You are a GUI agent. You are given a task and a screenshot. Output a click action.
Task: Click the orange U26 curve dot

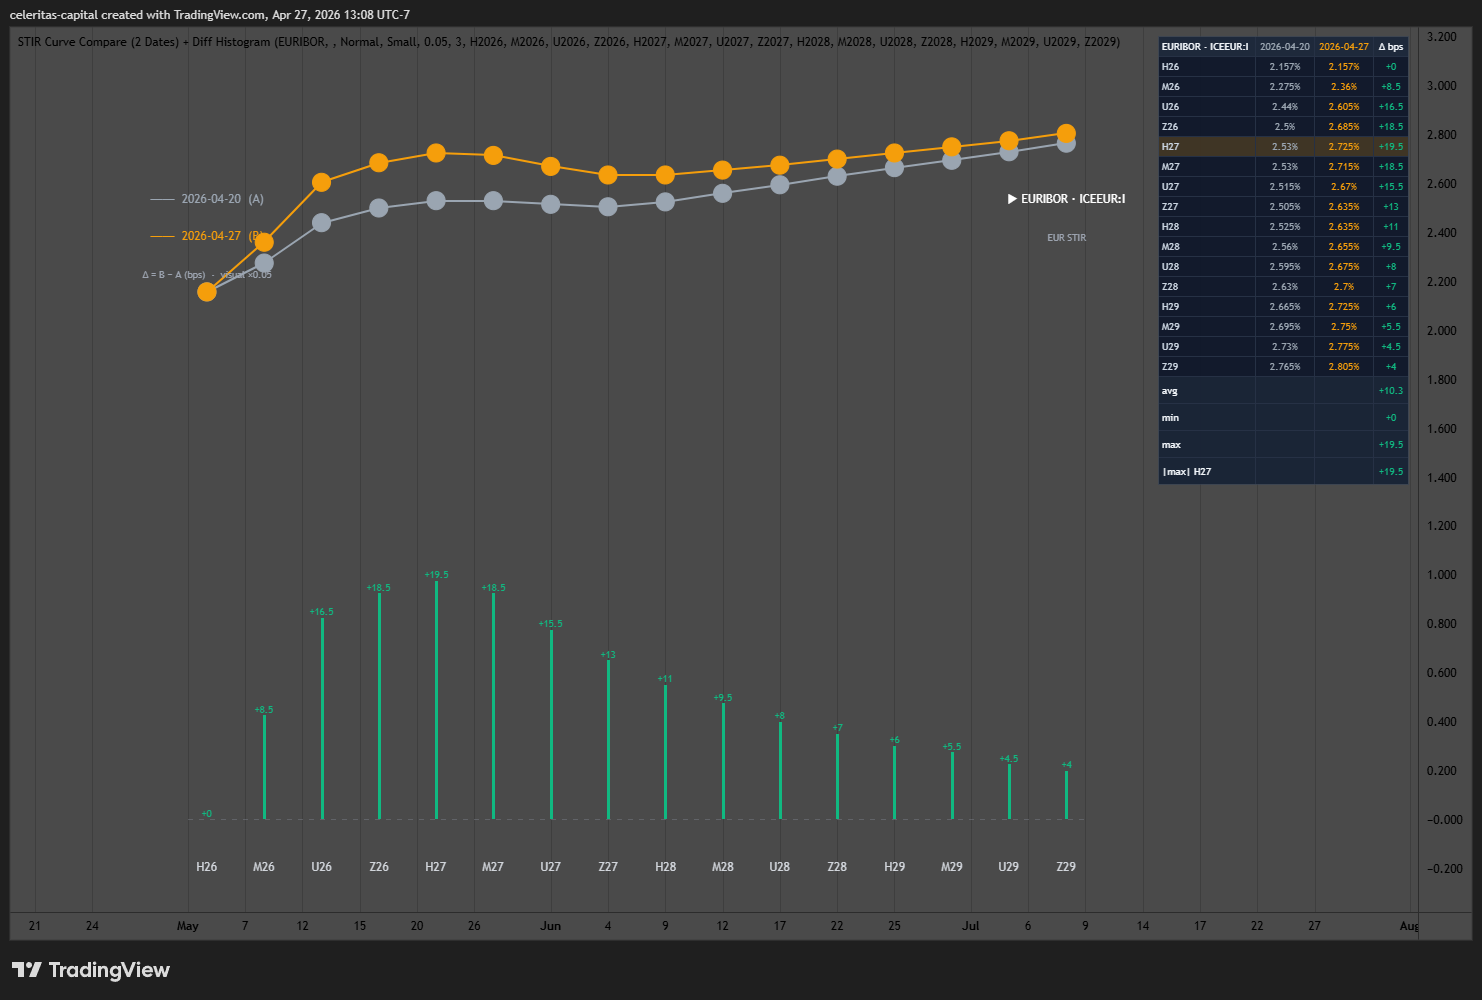[x=321, y=182]
